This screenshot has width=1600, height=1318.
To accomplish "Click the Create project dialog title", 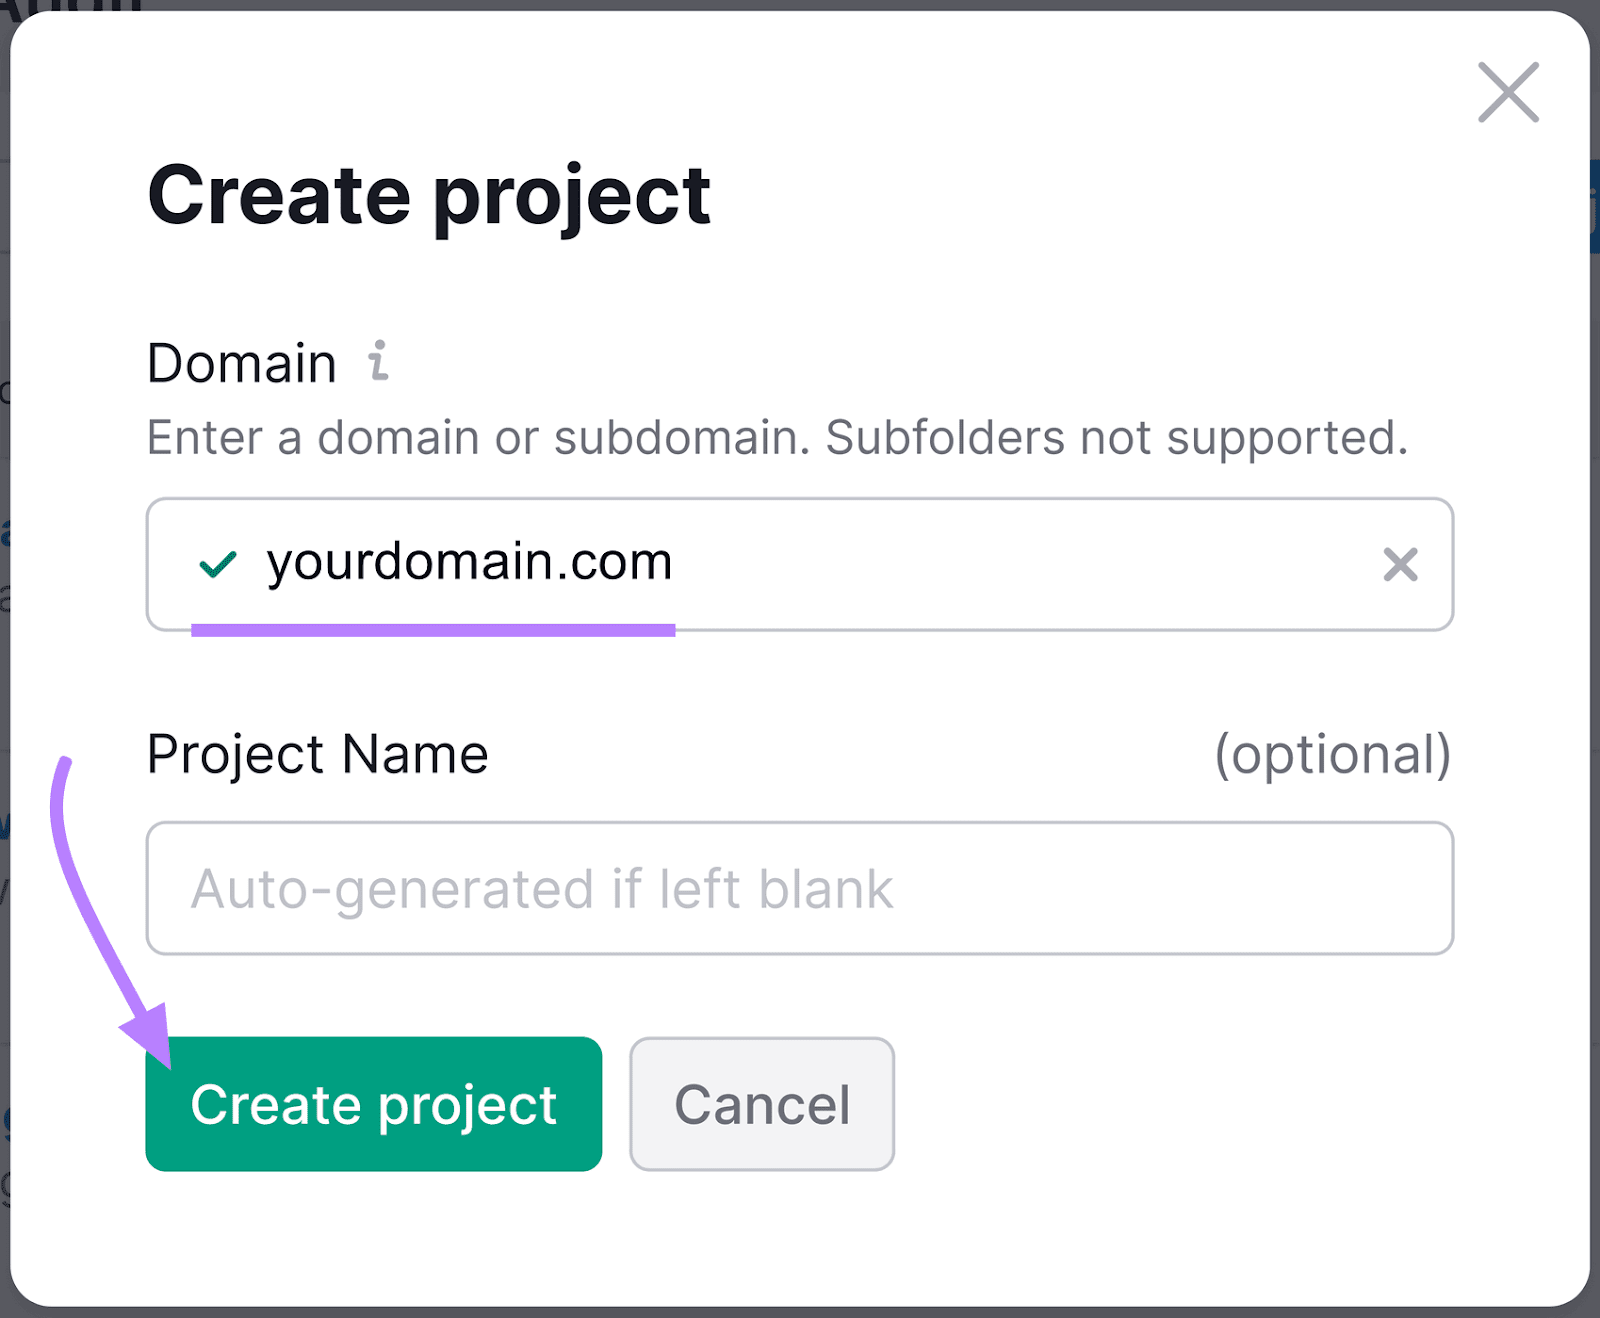I will point(429,196).
